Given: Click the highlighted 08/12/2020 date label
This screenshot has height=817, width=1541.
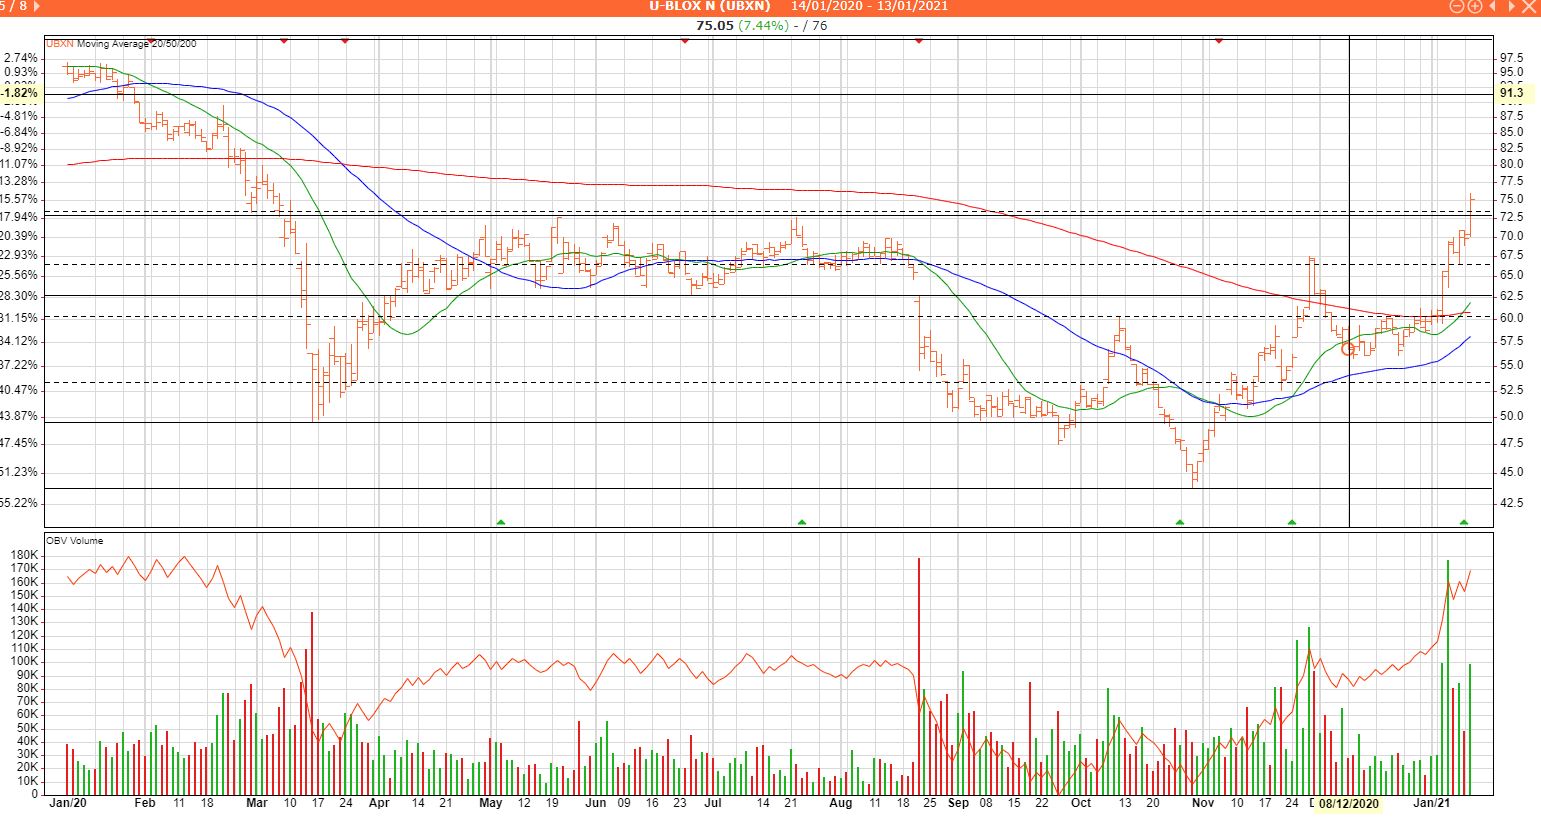Looking at the screenshot, I should pyautogui.click(x=1349, y=803).
